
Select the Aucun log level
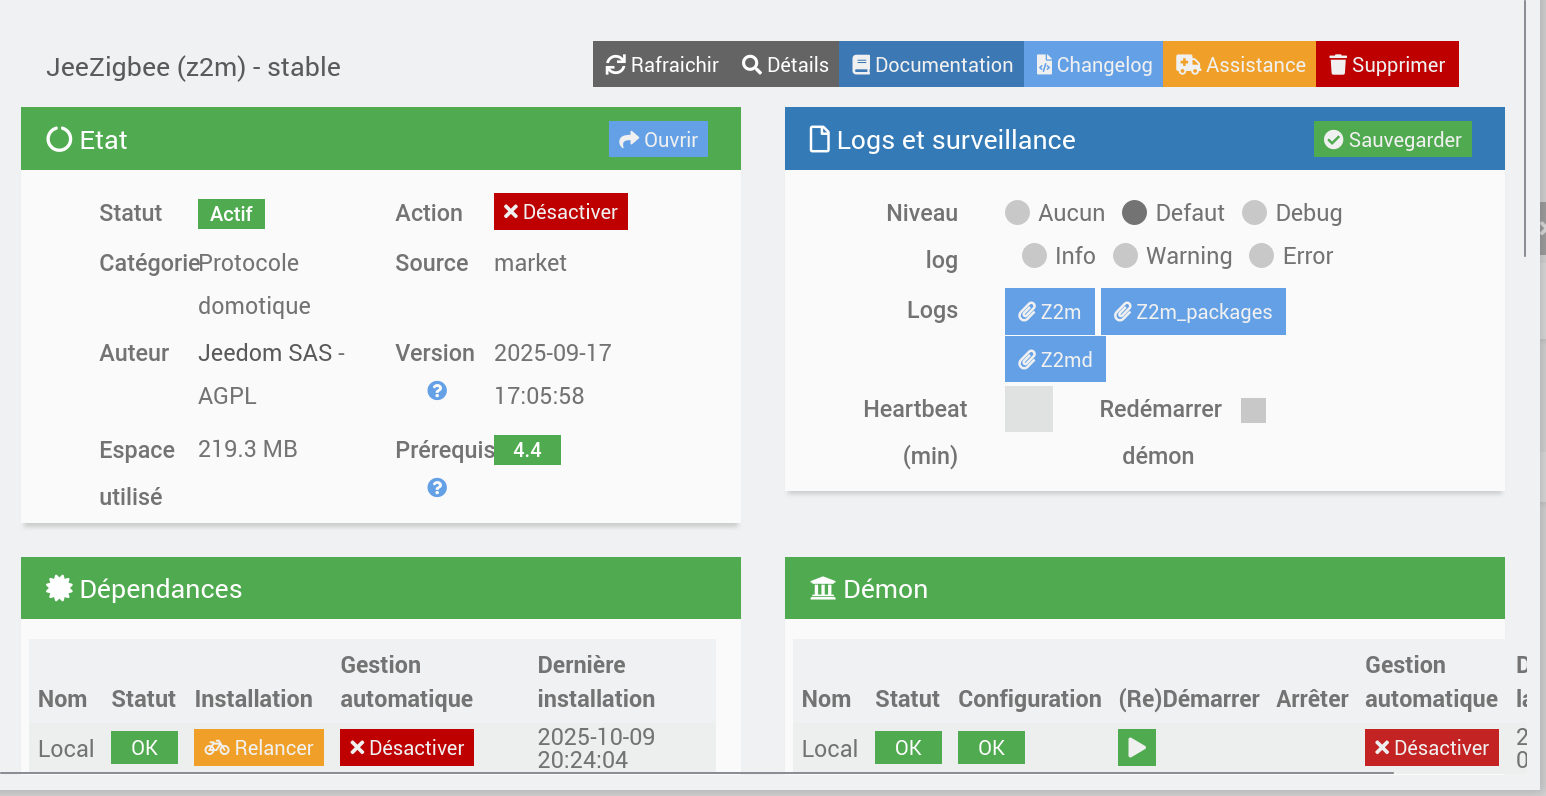tap(1017, 212)
